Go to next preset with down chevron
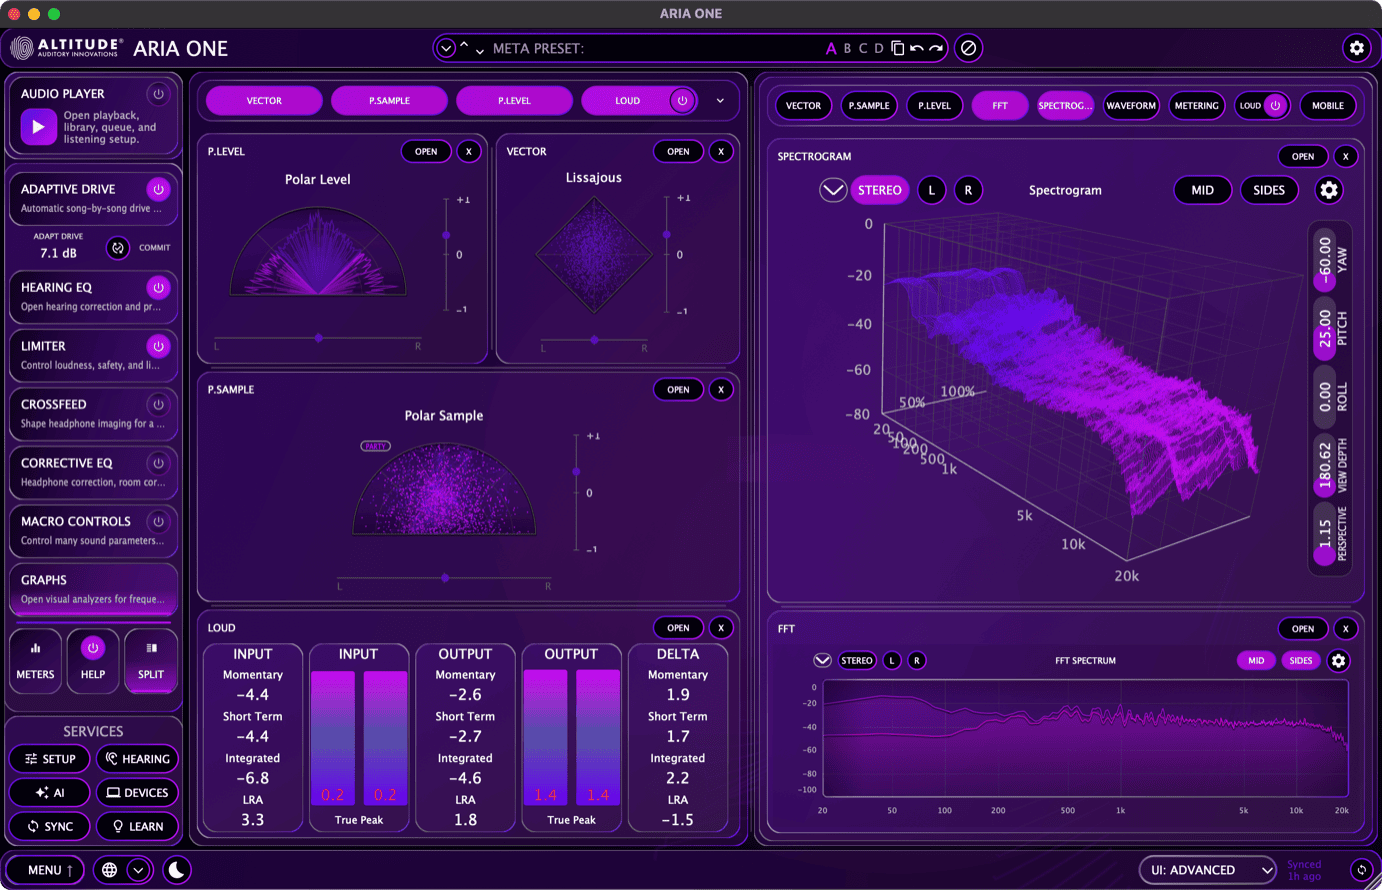This screenshot has height=890, width=1382. [480, 50]
